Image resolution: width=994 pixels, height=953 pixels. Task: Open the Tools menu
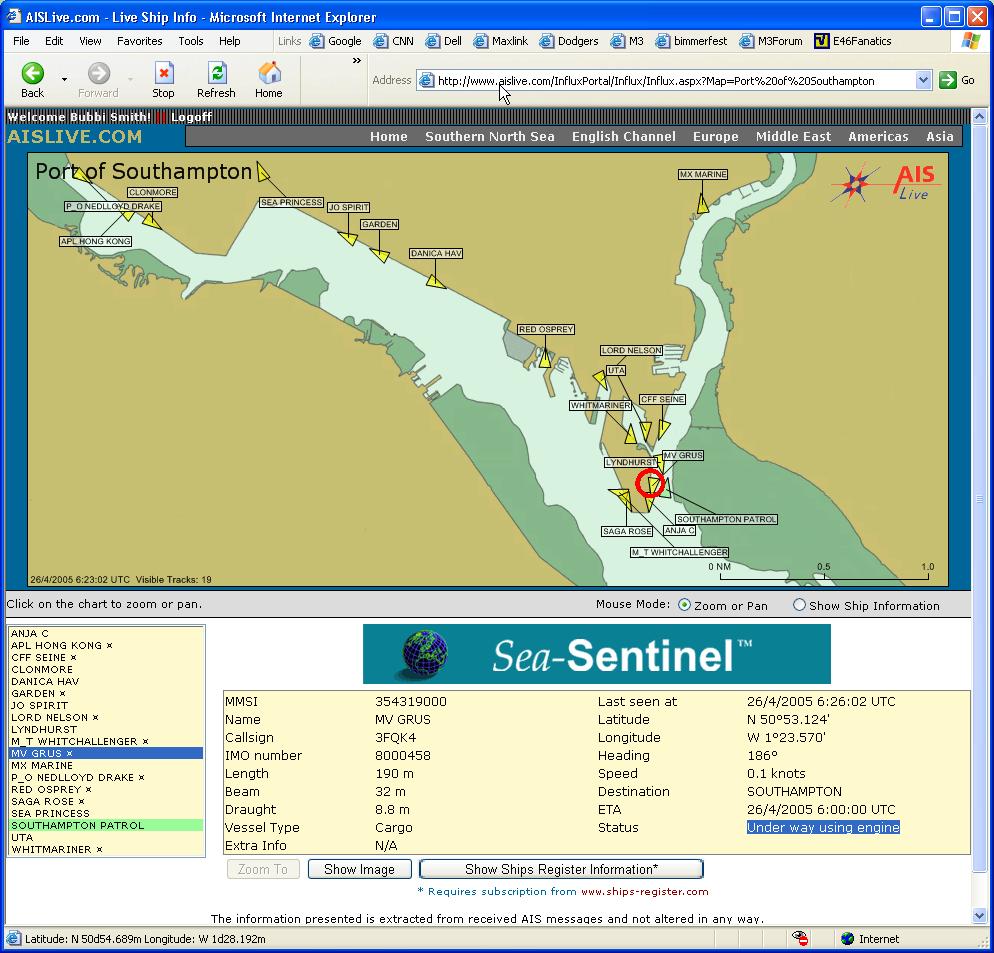190,41
